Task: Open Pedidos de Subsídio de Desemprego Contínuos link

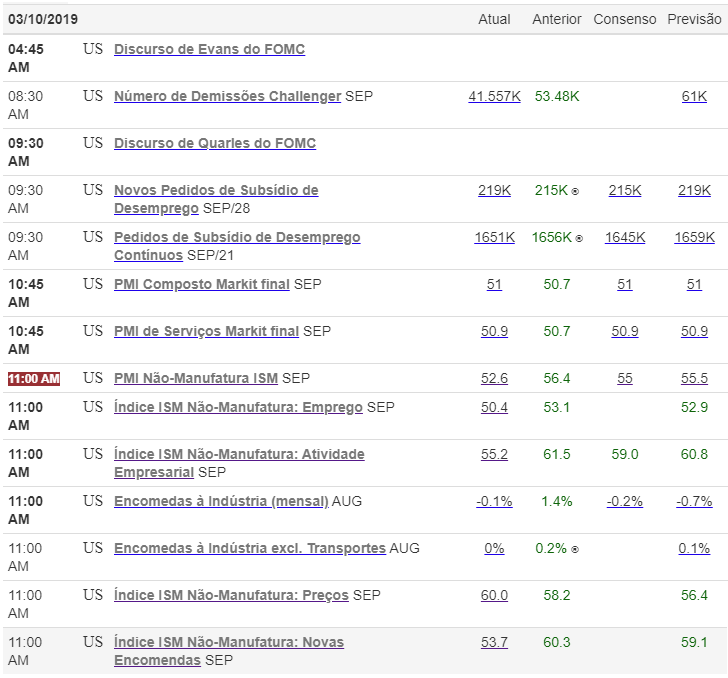Action: 237,246
